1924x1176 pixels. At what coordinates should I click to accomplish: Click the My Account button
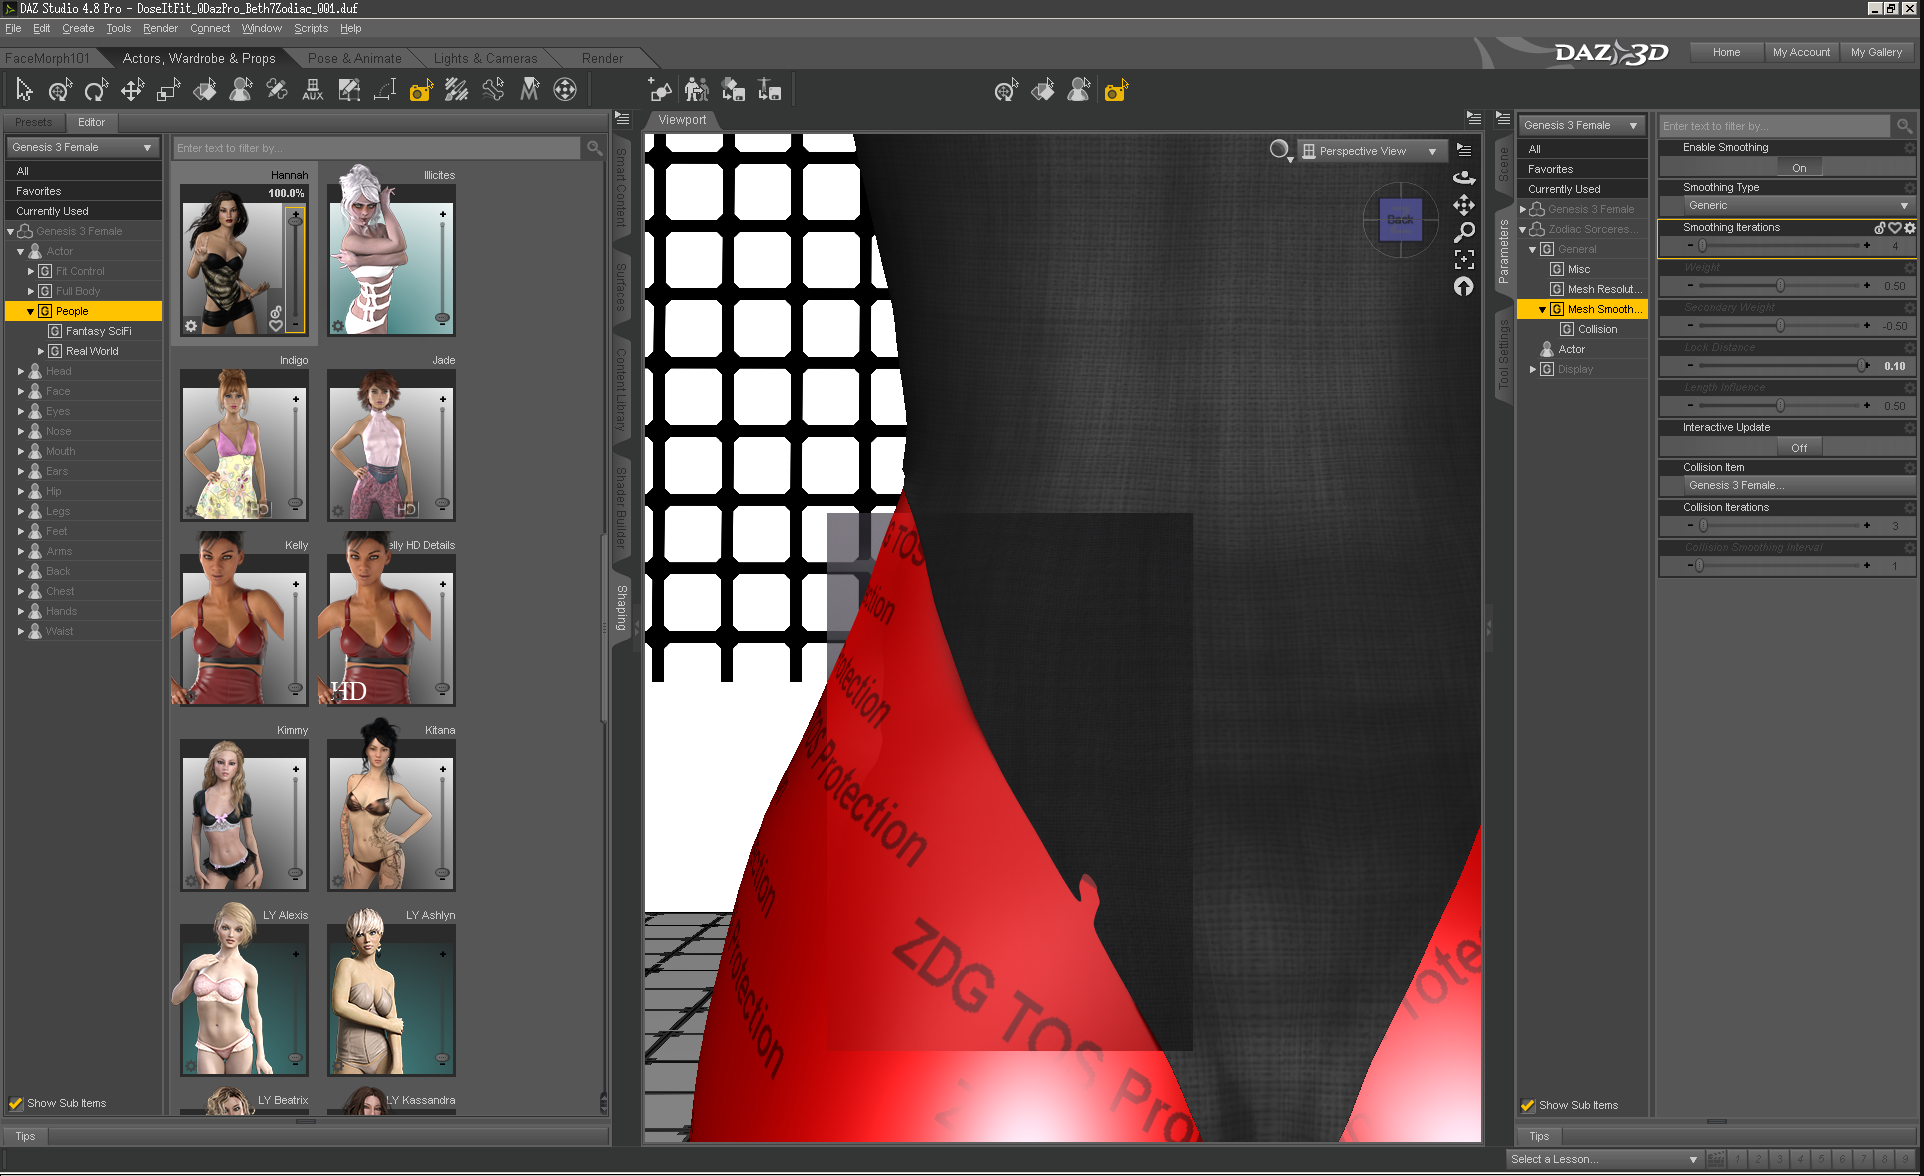pyautogui.click(x=1800, y=52)
